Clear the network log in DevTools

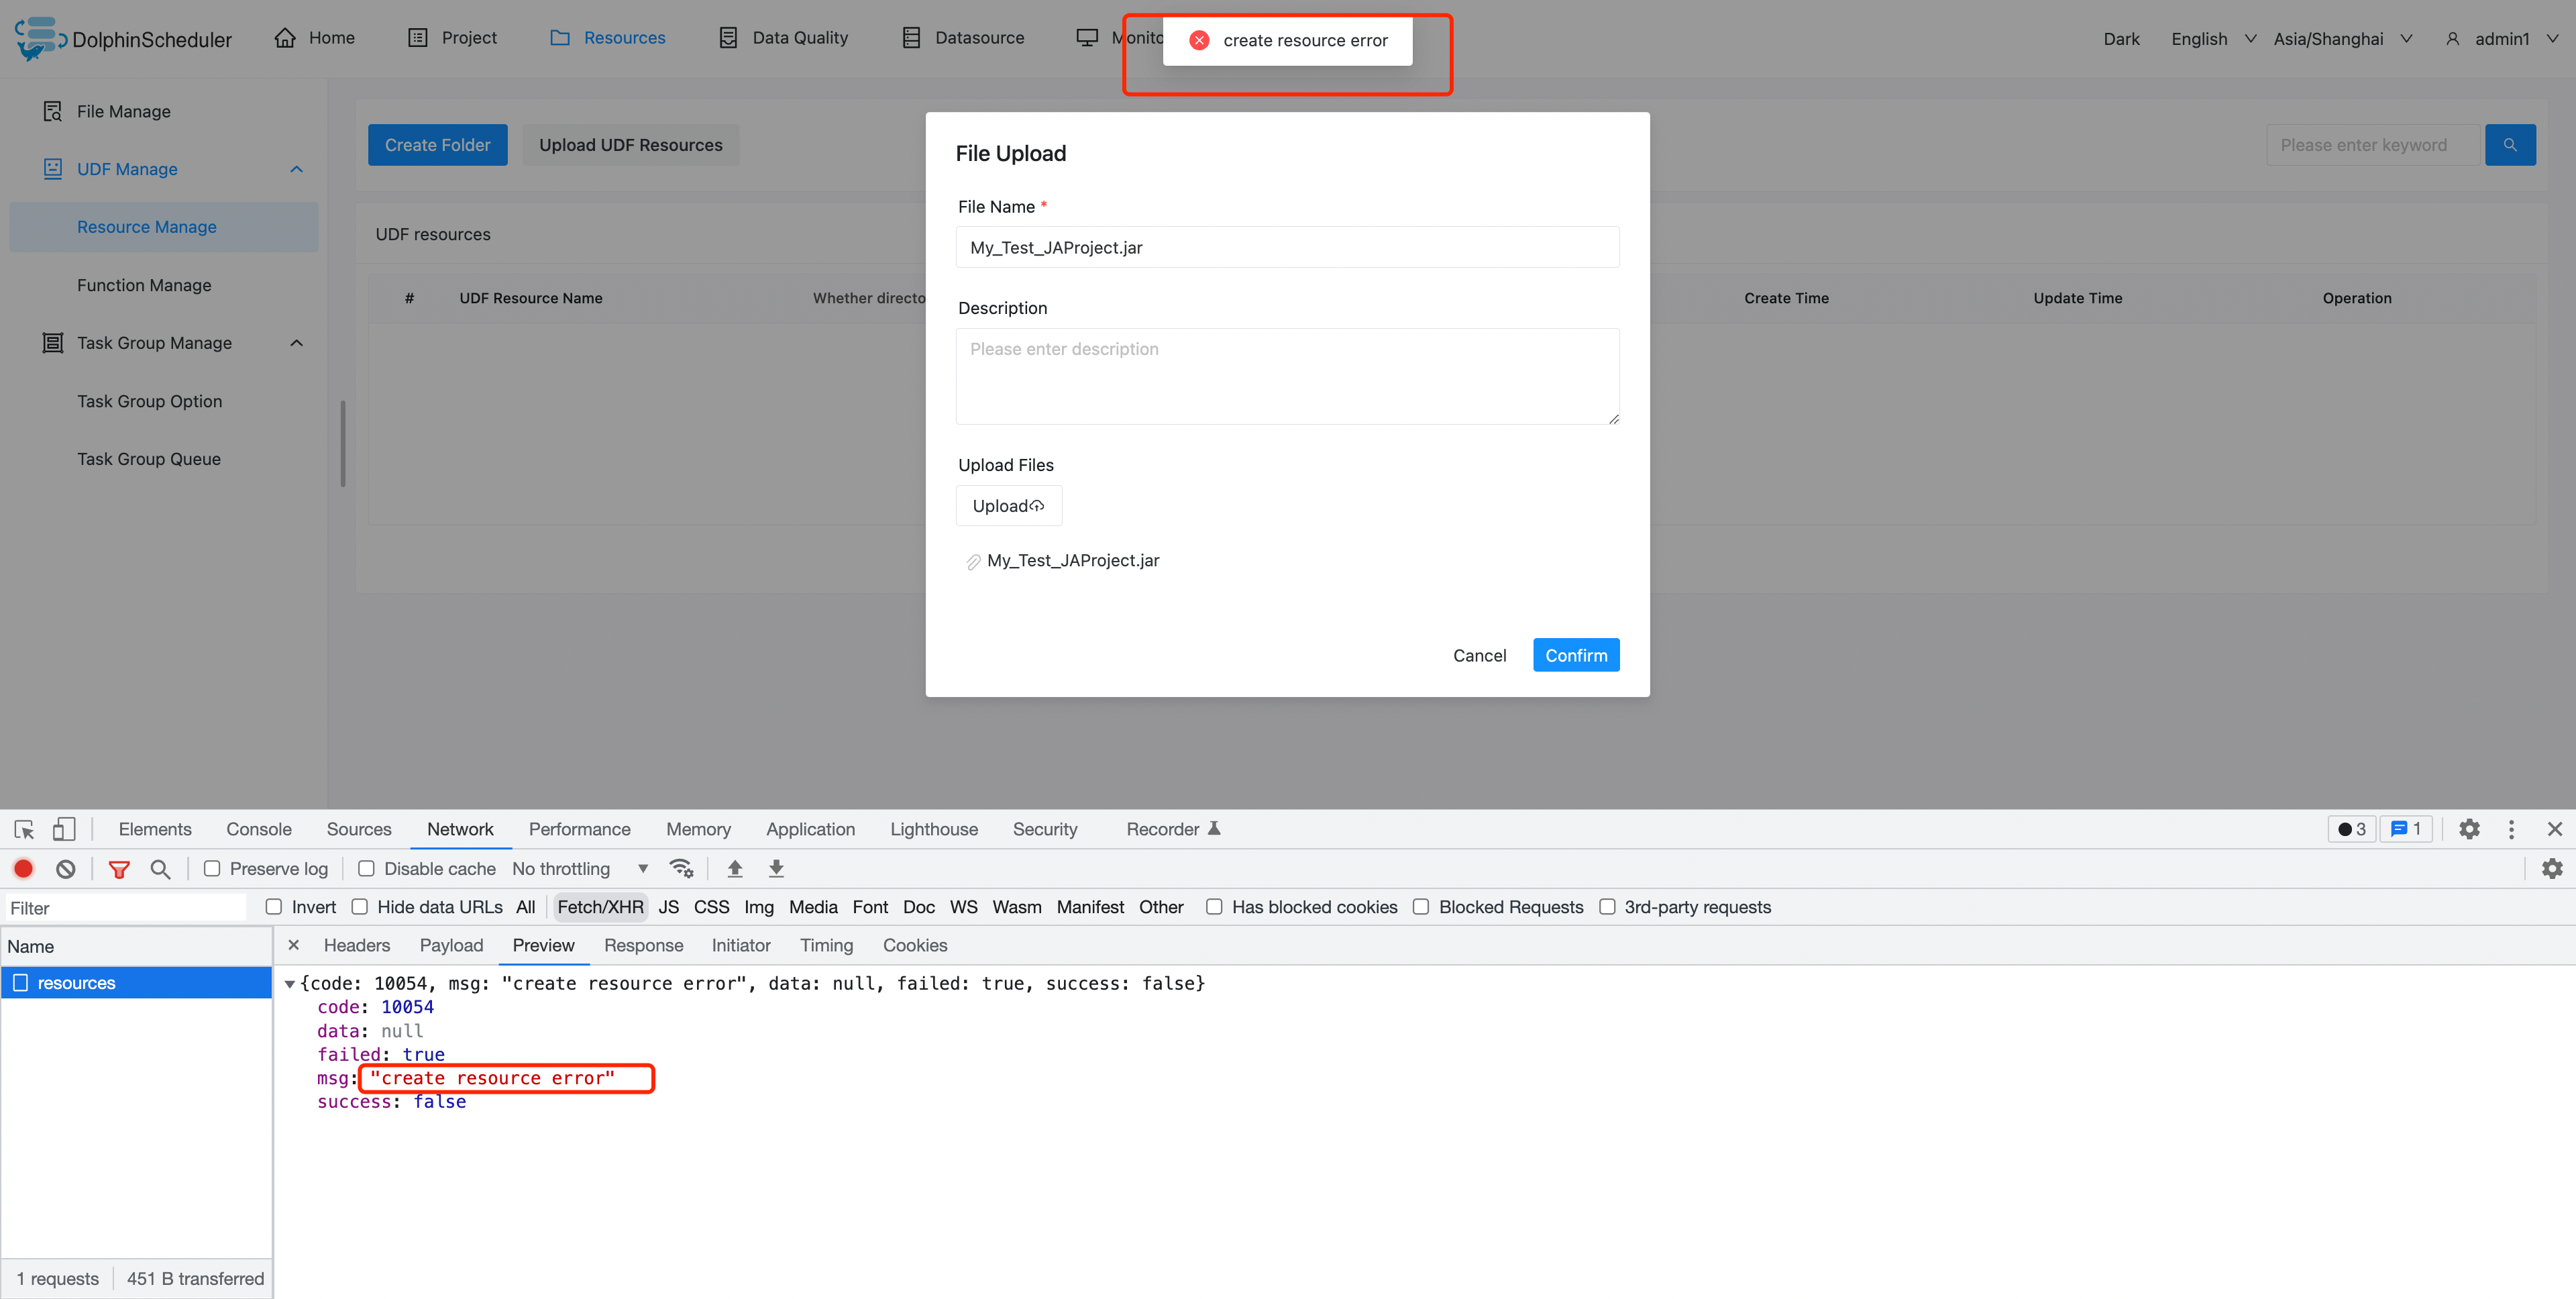tap(65, 868)
